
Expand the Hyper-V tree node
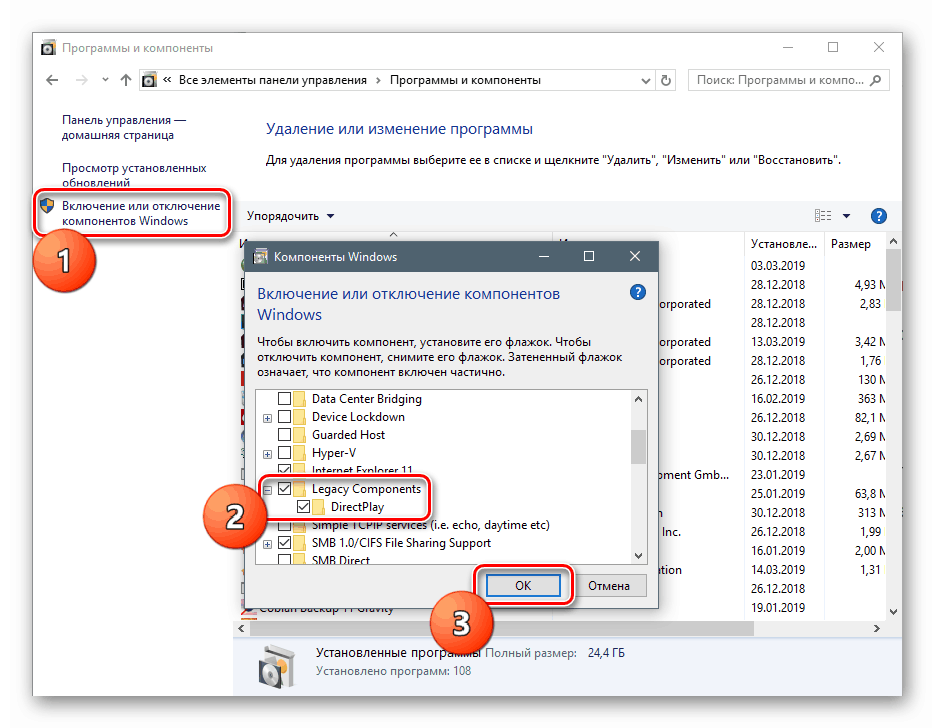click(x=267, y=454)
